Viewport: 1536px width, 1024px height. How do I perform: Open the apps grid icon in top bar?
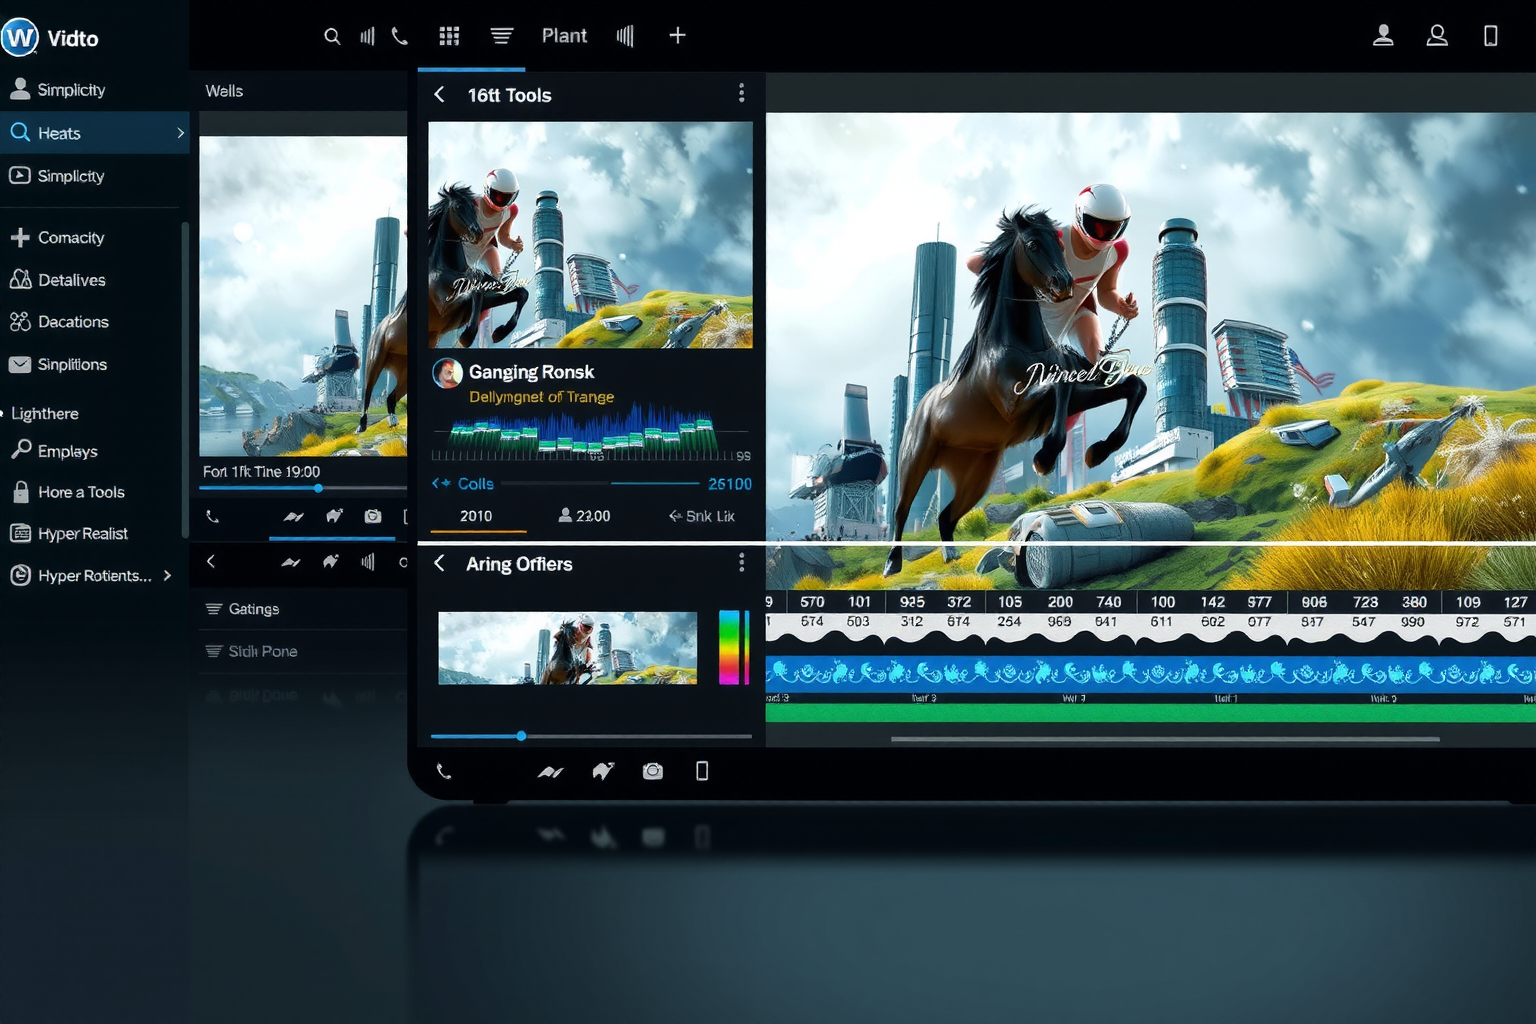tap(449, 36)
